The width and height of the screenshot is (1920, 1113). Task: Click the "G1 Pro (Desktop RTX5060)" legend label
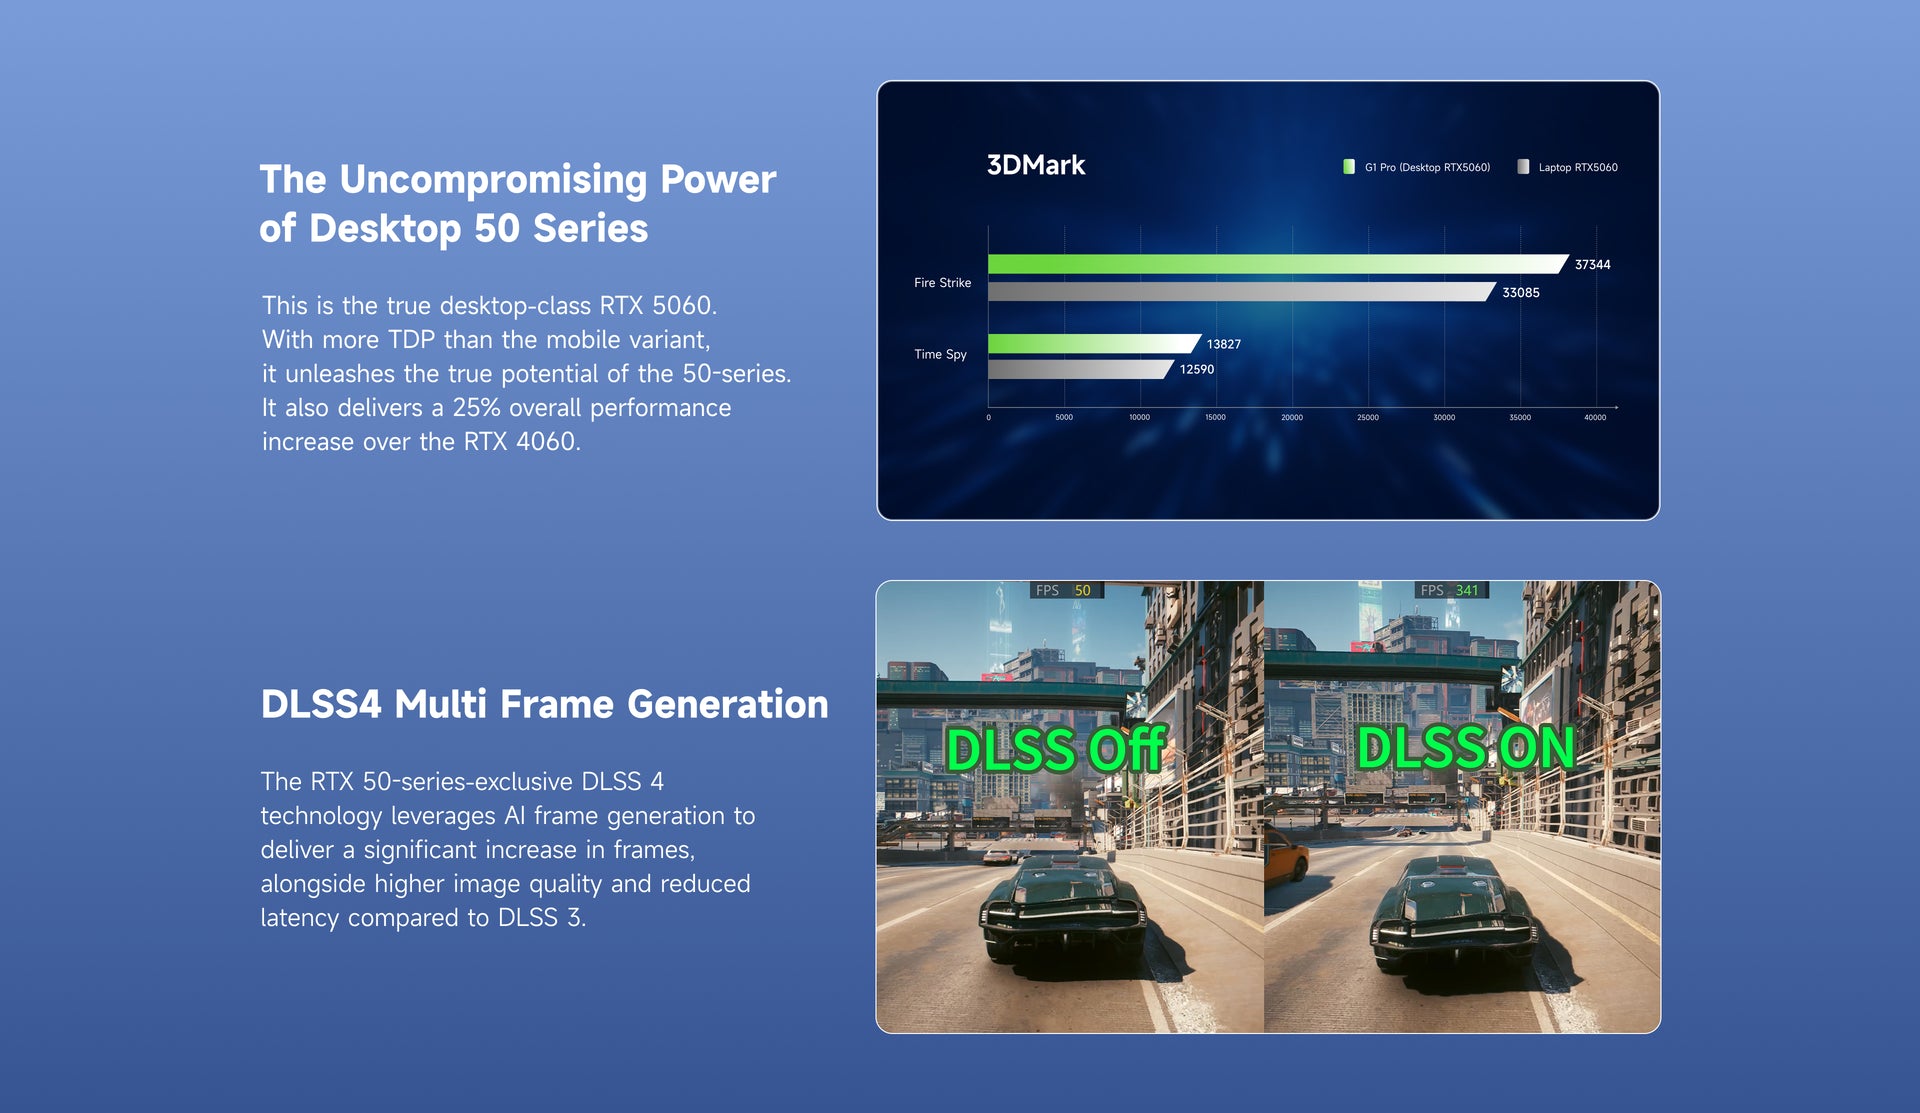tap(1427, 167)
